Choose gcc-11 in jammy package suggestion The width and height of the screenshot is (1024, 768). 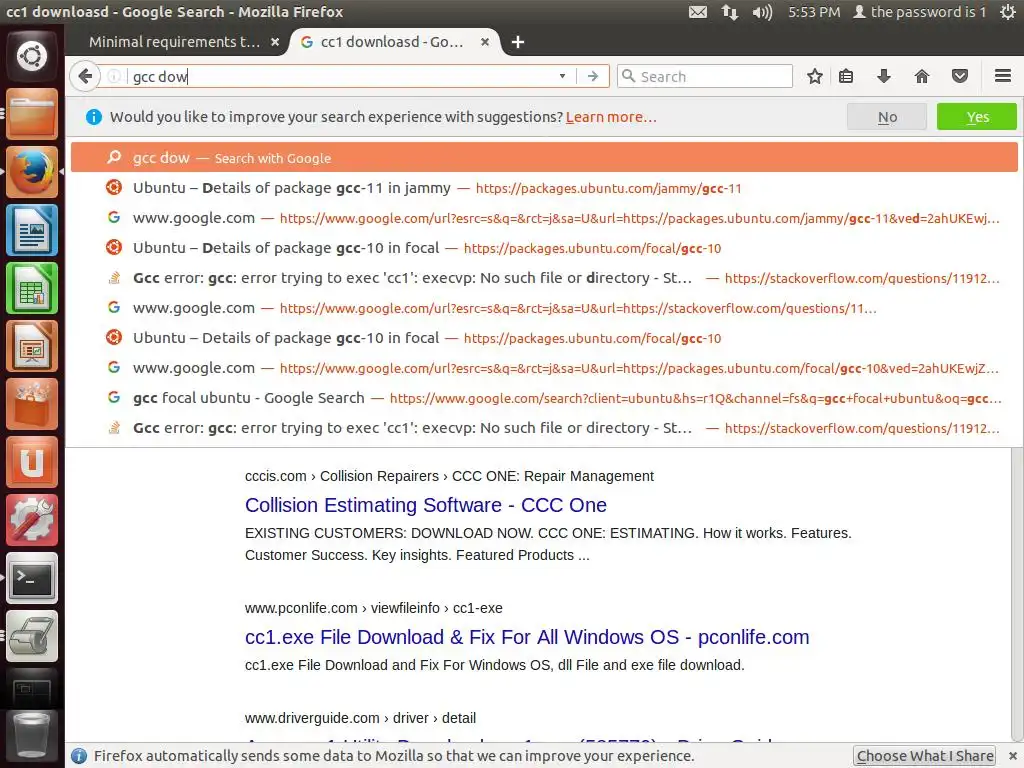pos(544,188)
